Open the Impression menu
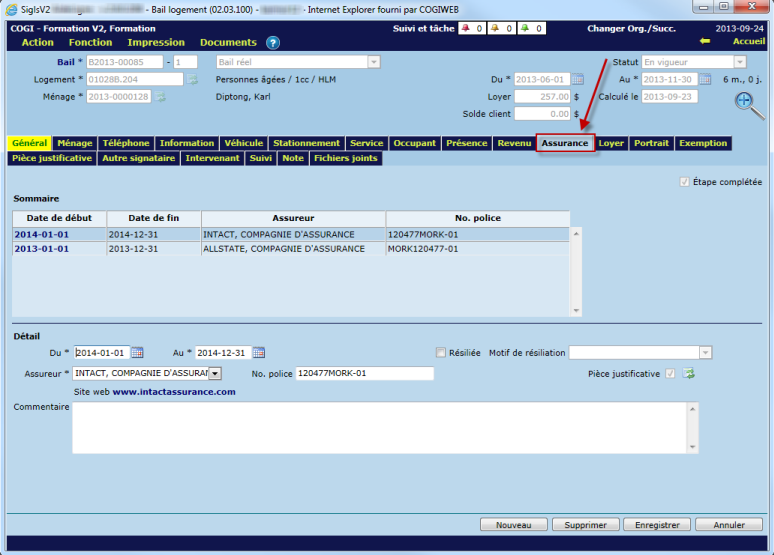 coord(156,43)
